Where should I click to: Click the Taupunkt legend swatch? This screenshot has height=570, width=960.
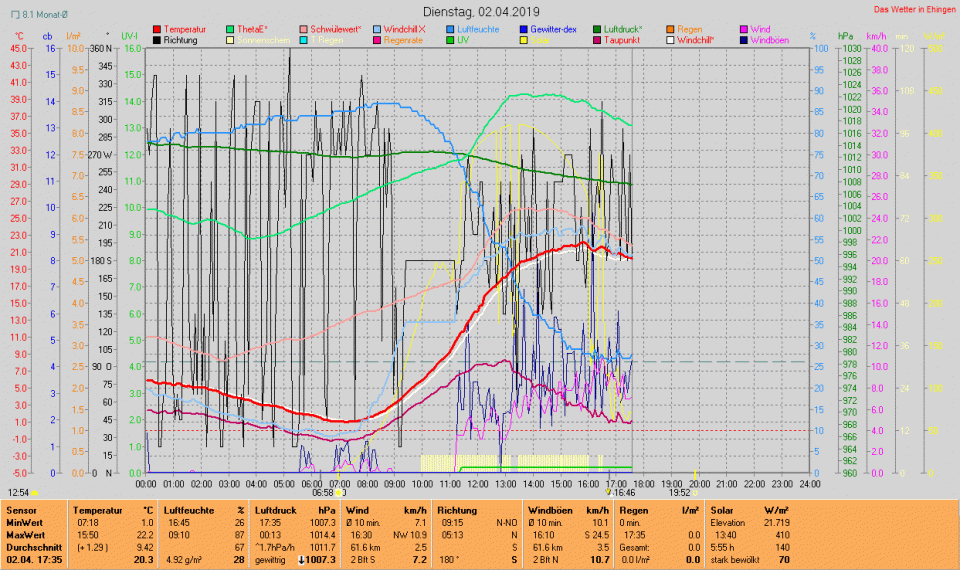(x=599, y=41)
